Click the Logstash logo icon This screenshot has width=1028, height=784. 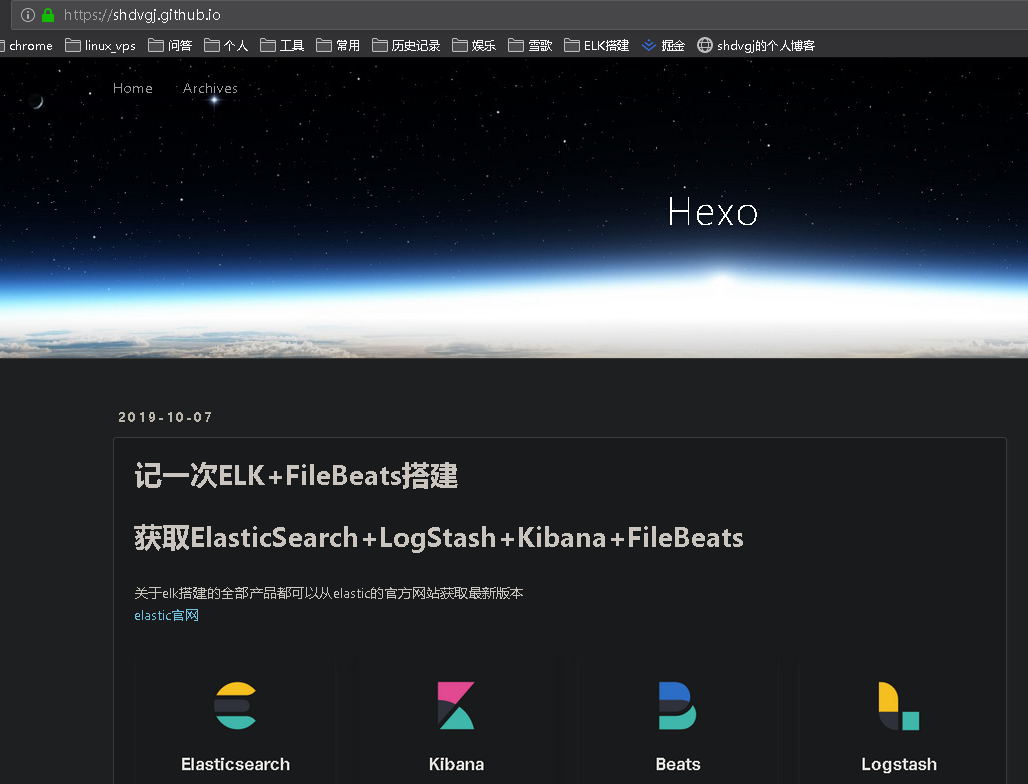click(898, 705)
